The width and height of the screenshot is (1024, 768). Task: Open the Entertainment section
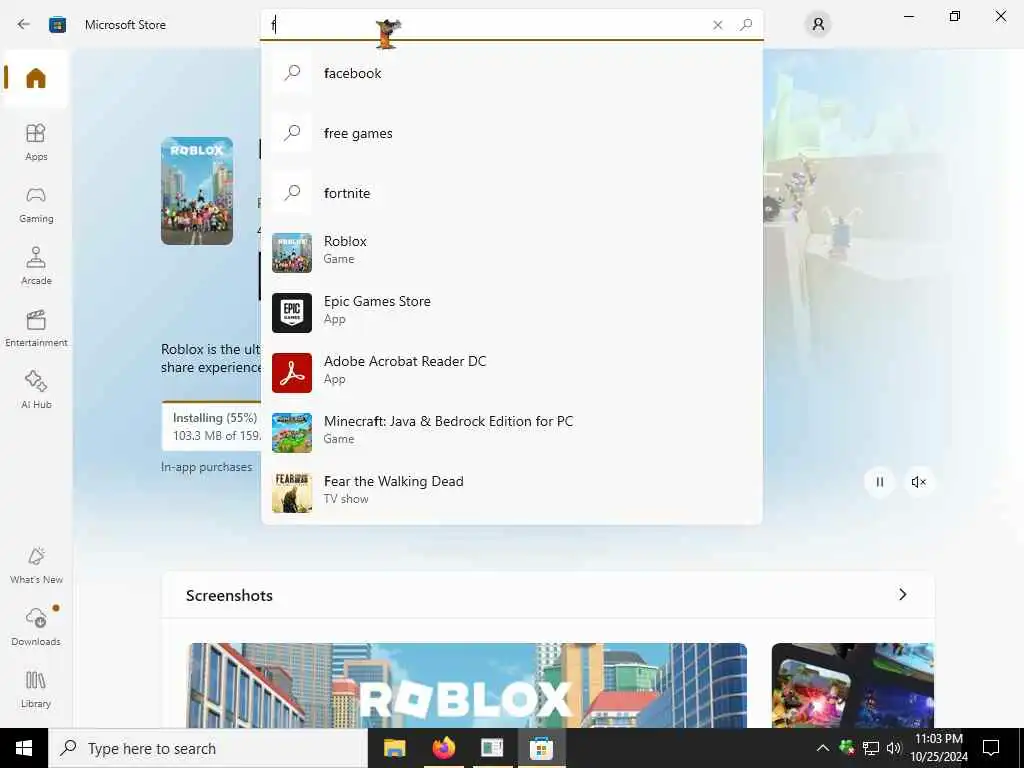36,328
